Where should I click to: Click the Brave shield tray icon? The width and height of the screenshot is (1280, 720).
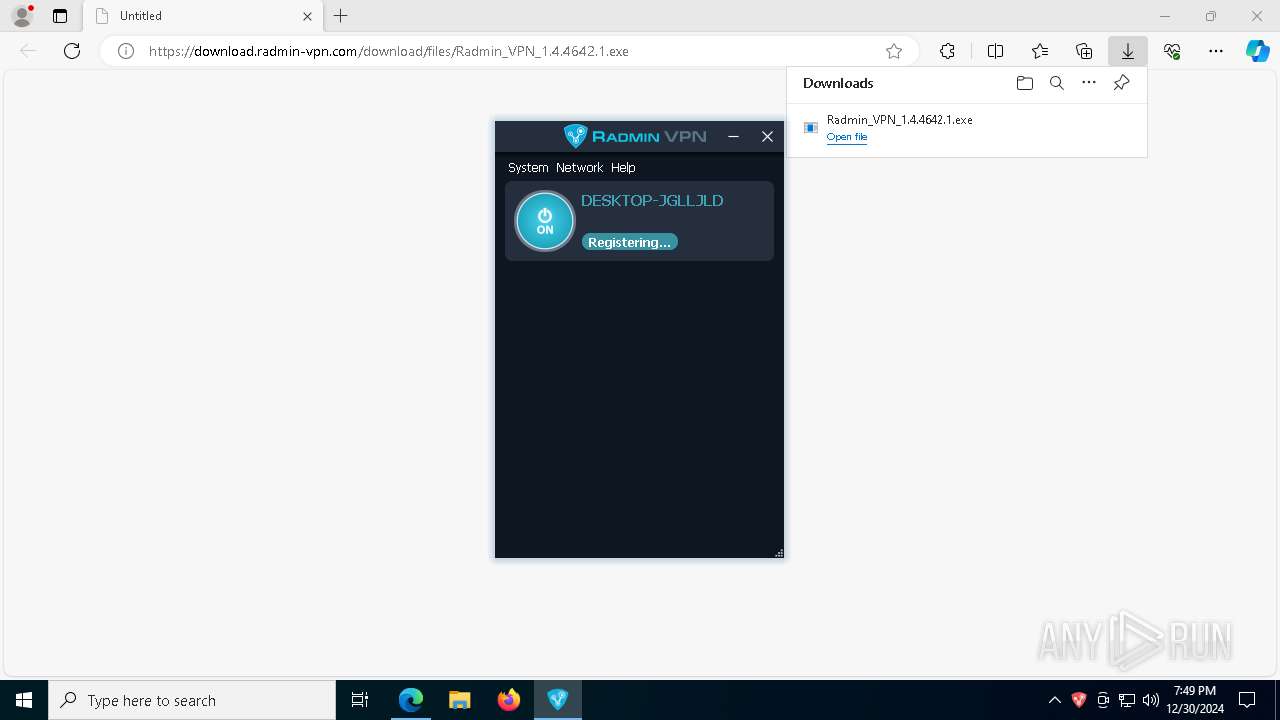click(x=1078, y=700)
